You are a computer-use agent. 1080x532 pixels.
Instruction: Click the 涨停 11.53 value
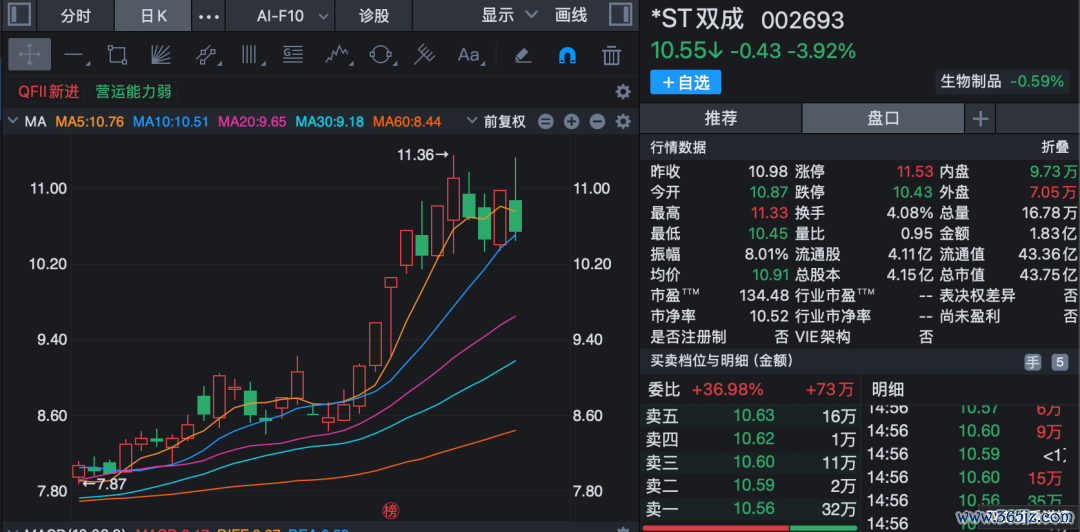(915, 172)
